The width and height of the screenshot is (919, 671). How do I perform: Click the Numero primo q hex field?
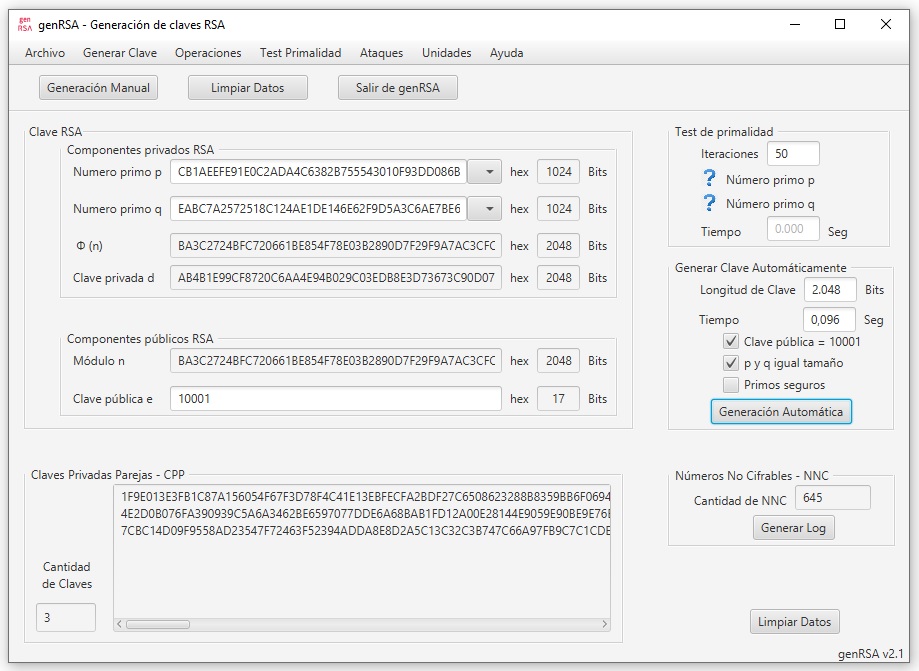tap(318, 209)
